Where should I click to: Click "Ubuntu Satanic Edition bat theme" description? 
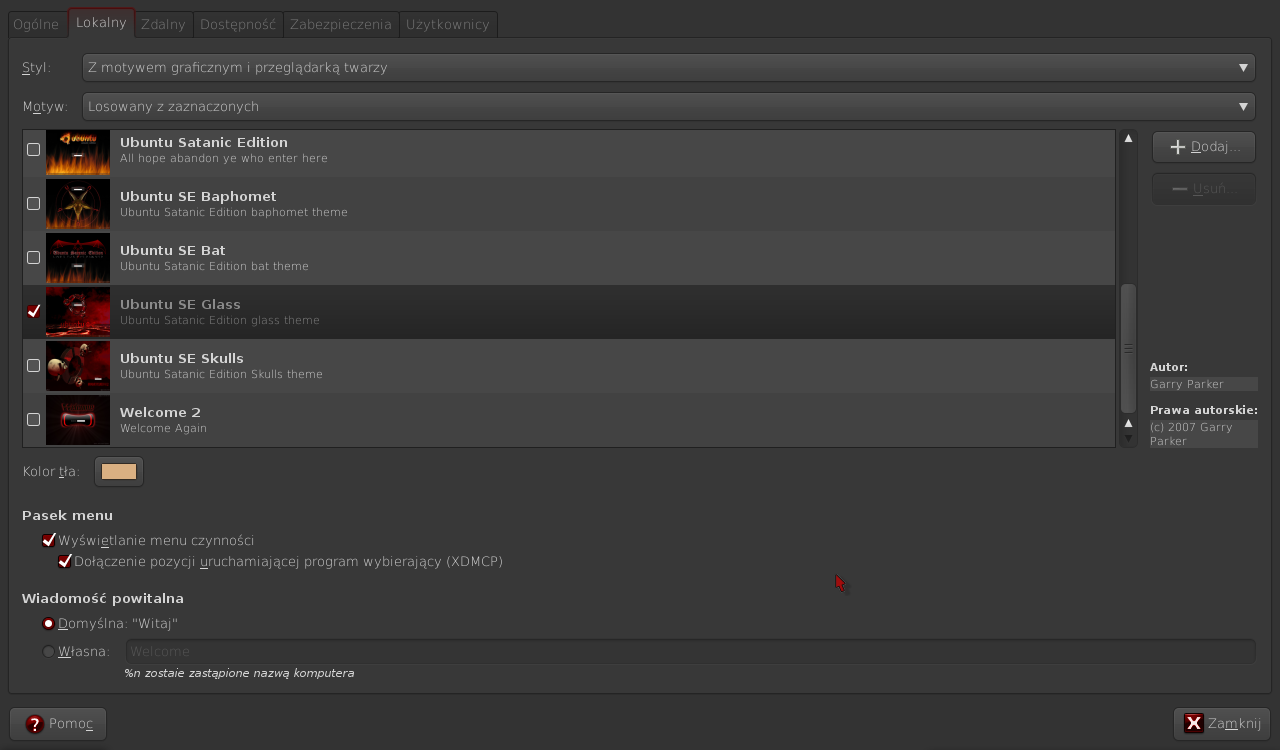click(214, 266)
